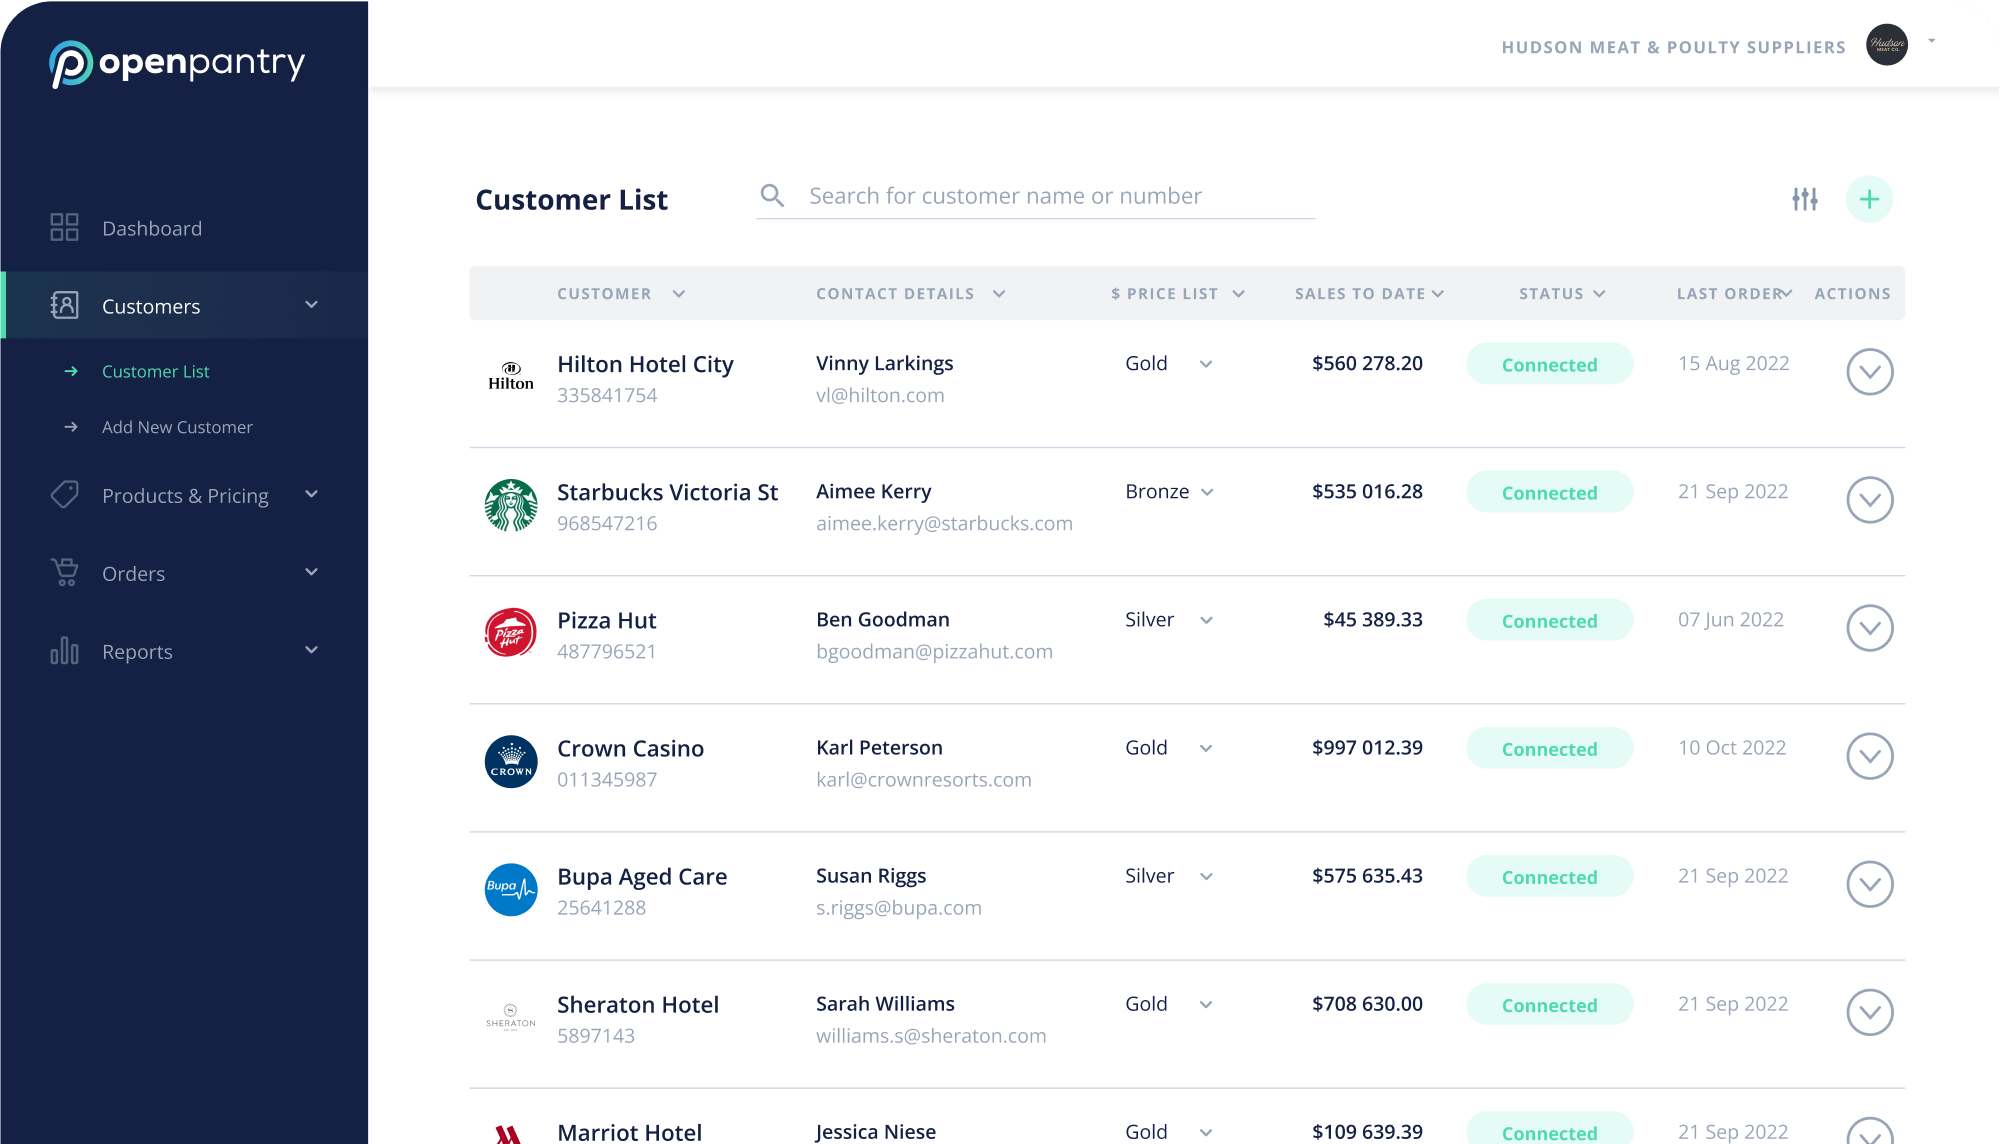
Task: Open the price list dropdown for Starbucks
Action: pos(1206,492)
